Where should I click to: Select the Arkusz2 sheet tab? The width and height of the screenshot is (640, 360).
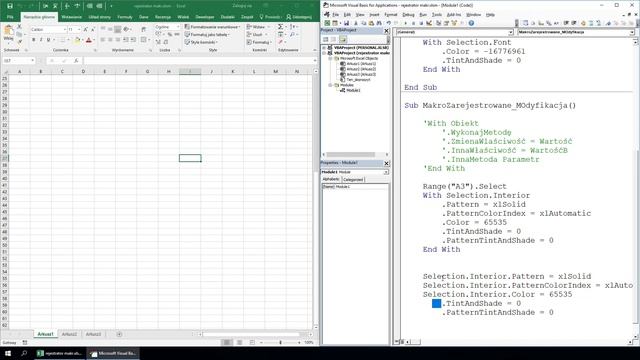click(69, 334)
